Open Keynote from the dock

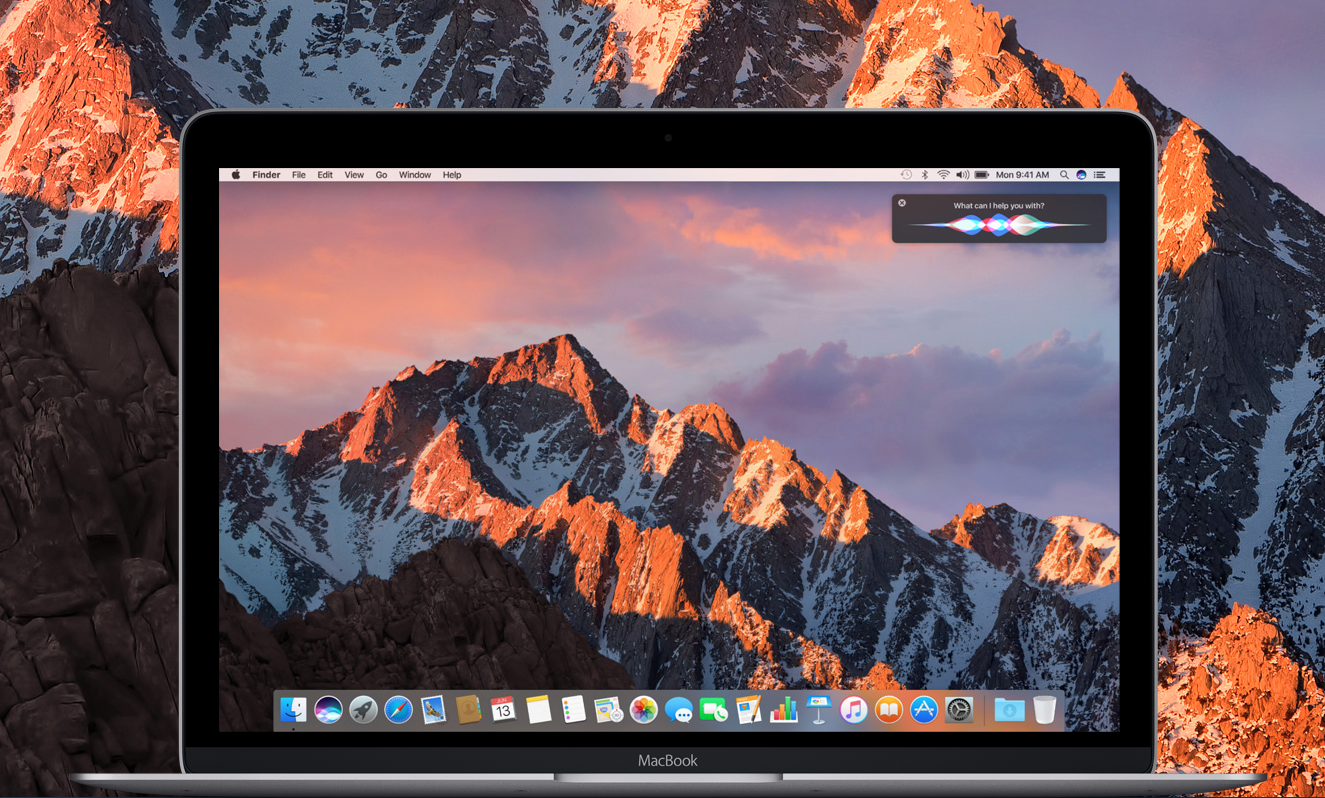pyautogui.click(x=819, y=710)
